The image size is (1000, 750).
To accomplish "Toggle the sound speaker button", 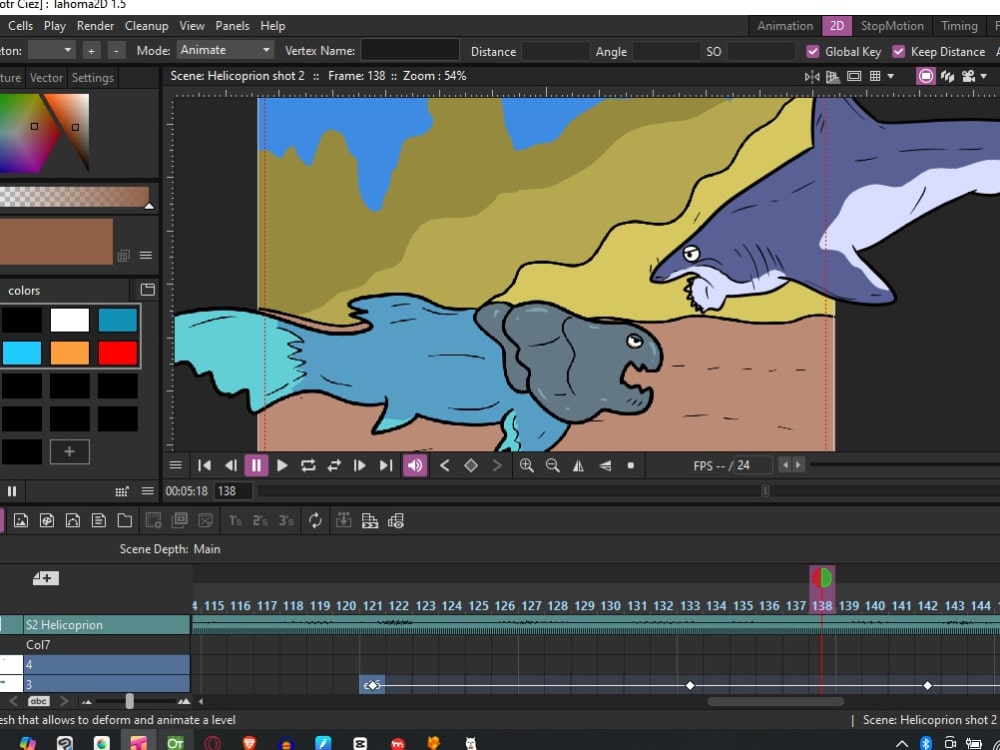I will pos(415,466).
